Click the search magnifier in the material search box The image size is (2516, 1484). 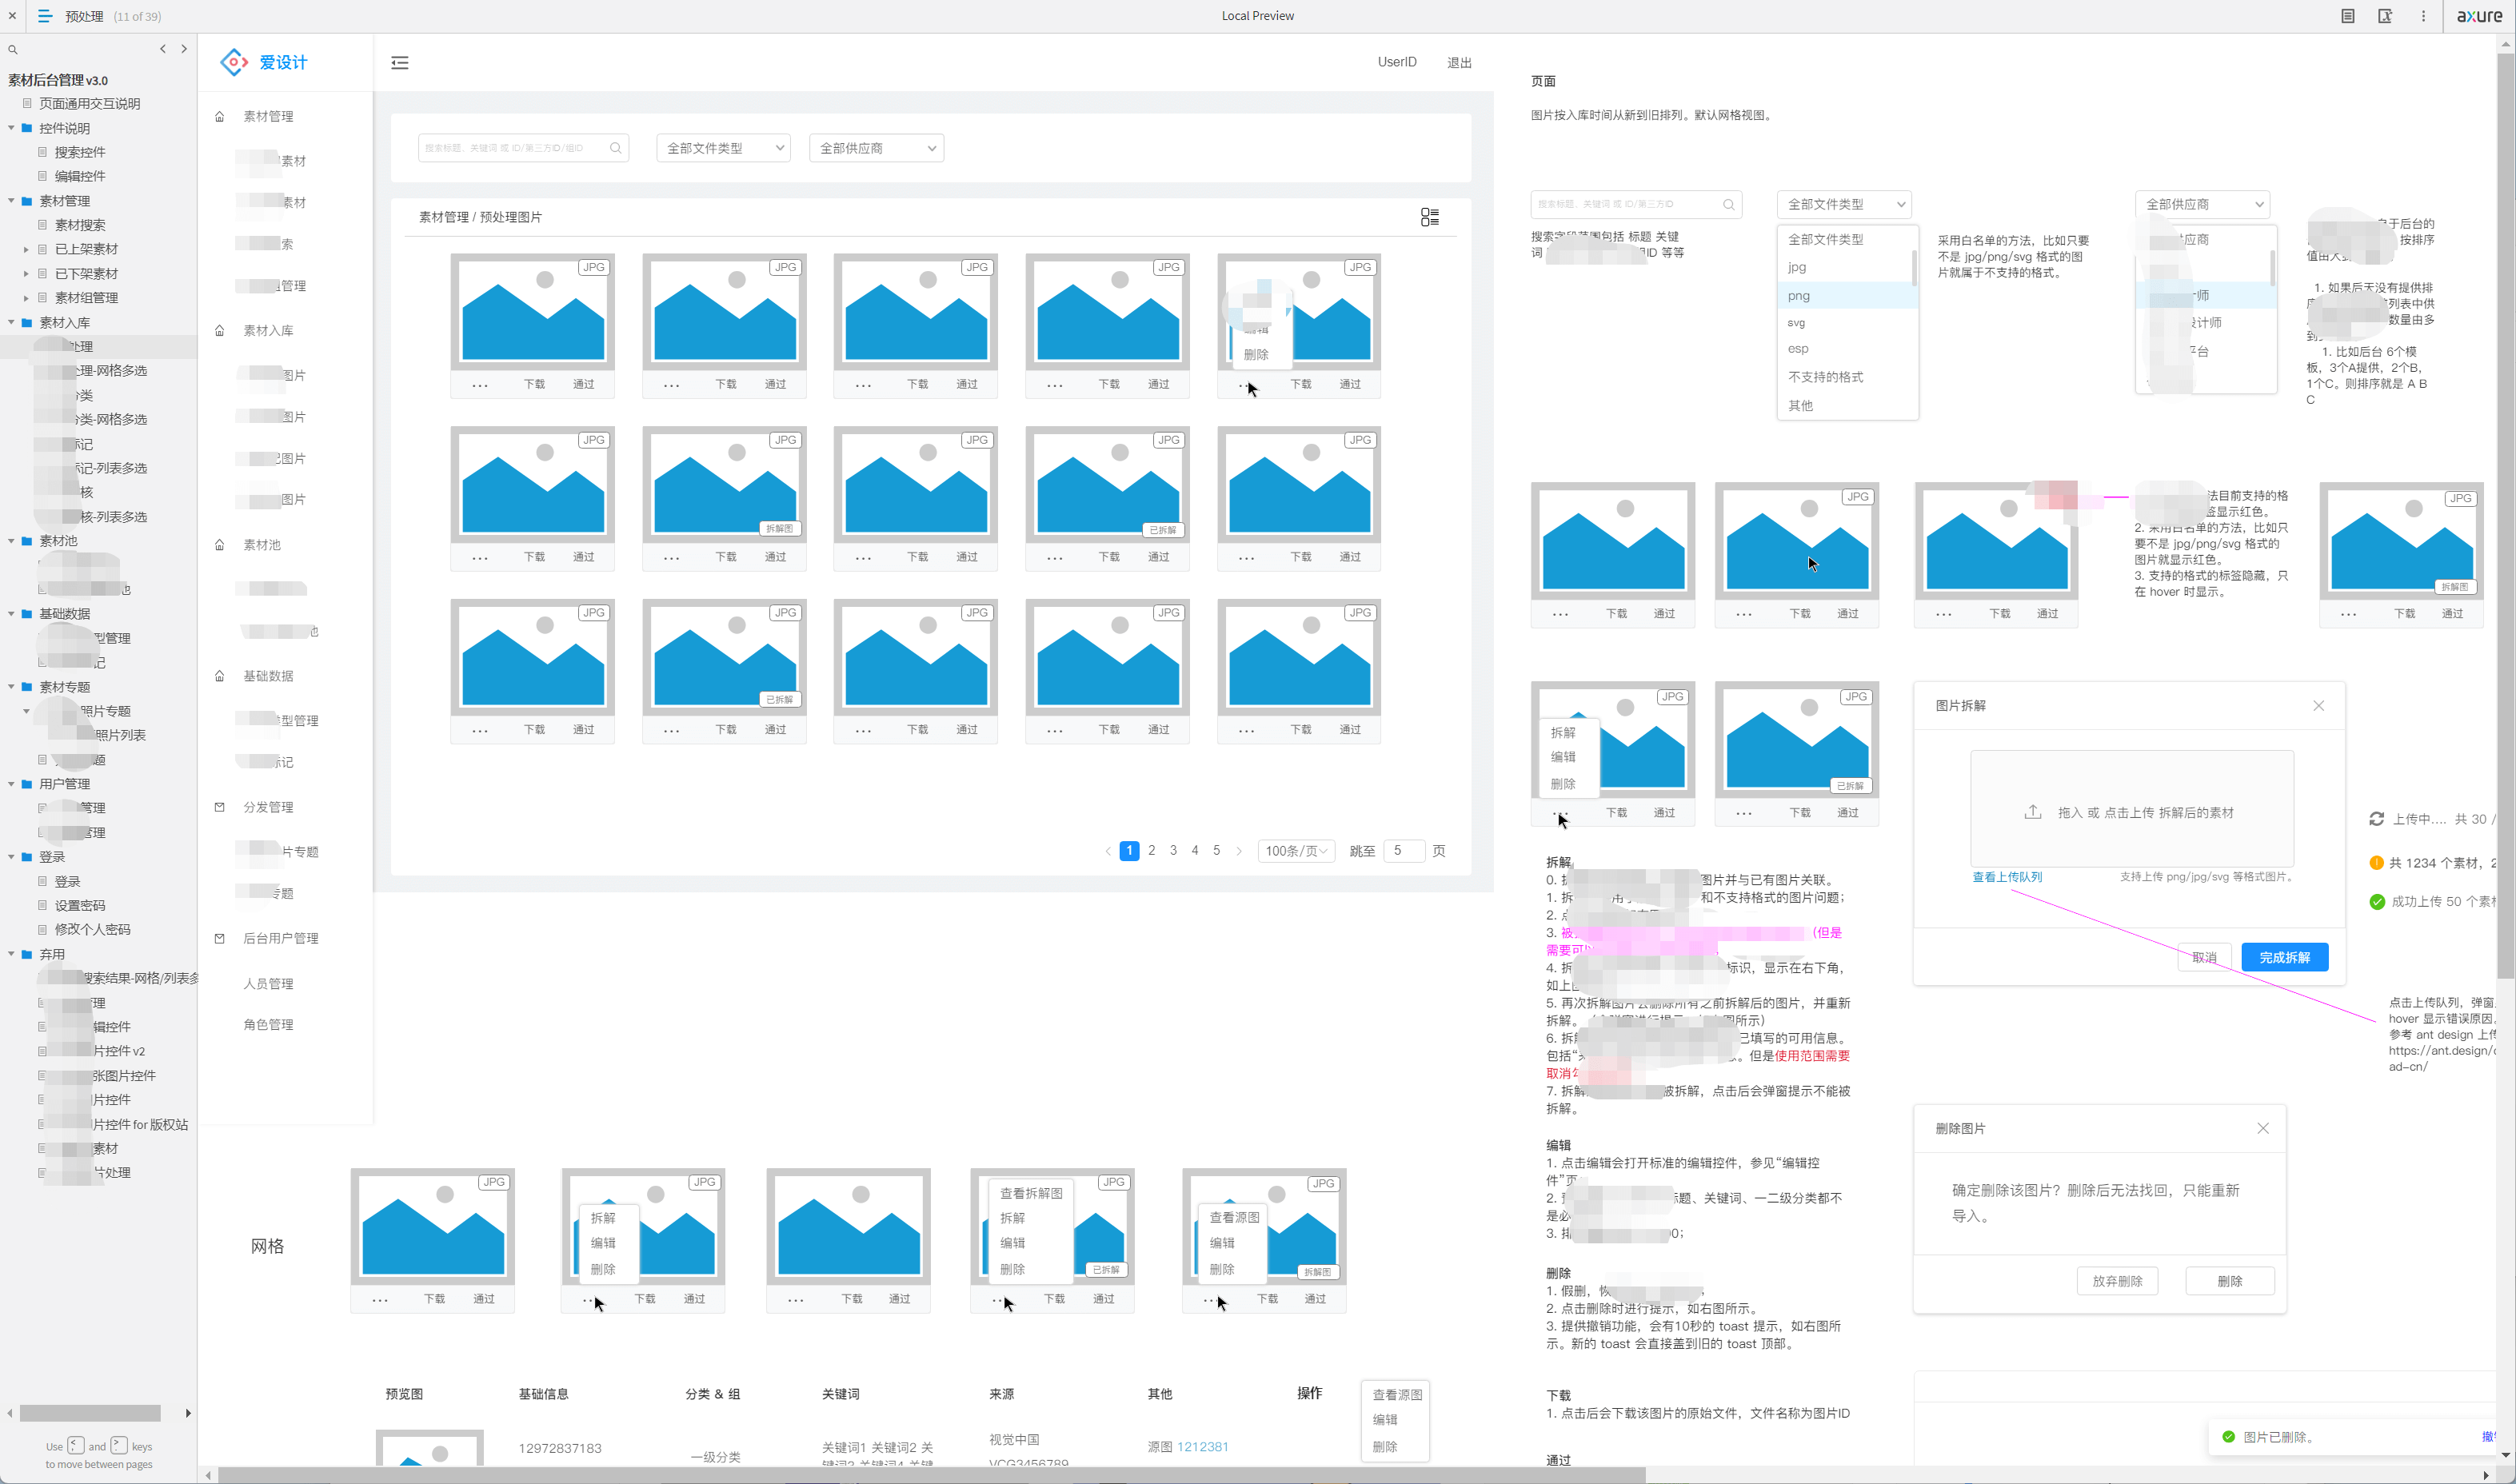coord(615,148)
